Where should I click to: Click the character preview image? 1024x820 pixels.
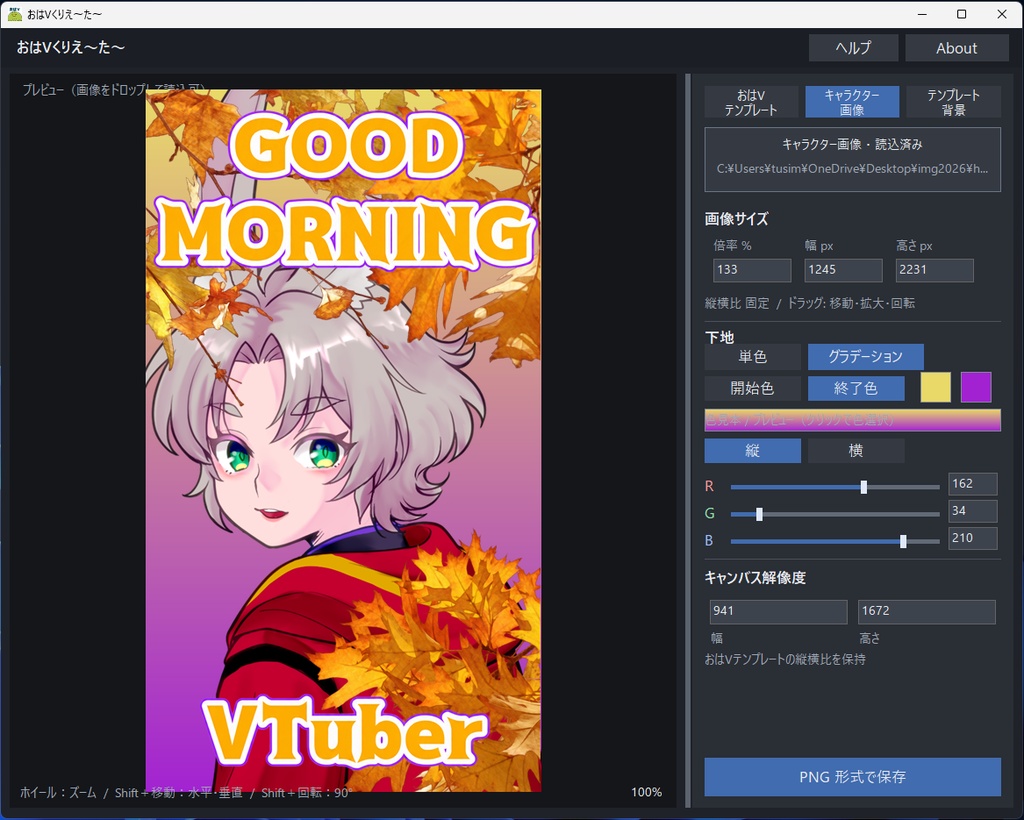coord(344,441)
